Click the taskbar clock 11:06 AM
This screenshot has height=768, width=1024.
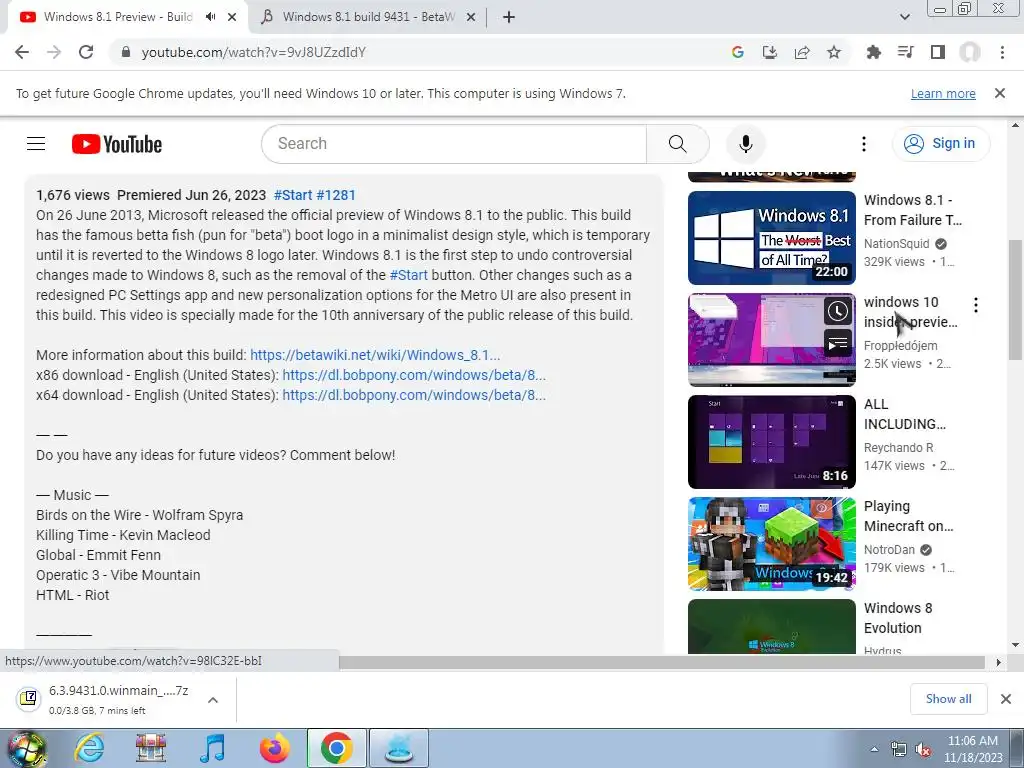972,749
